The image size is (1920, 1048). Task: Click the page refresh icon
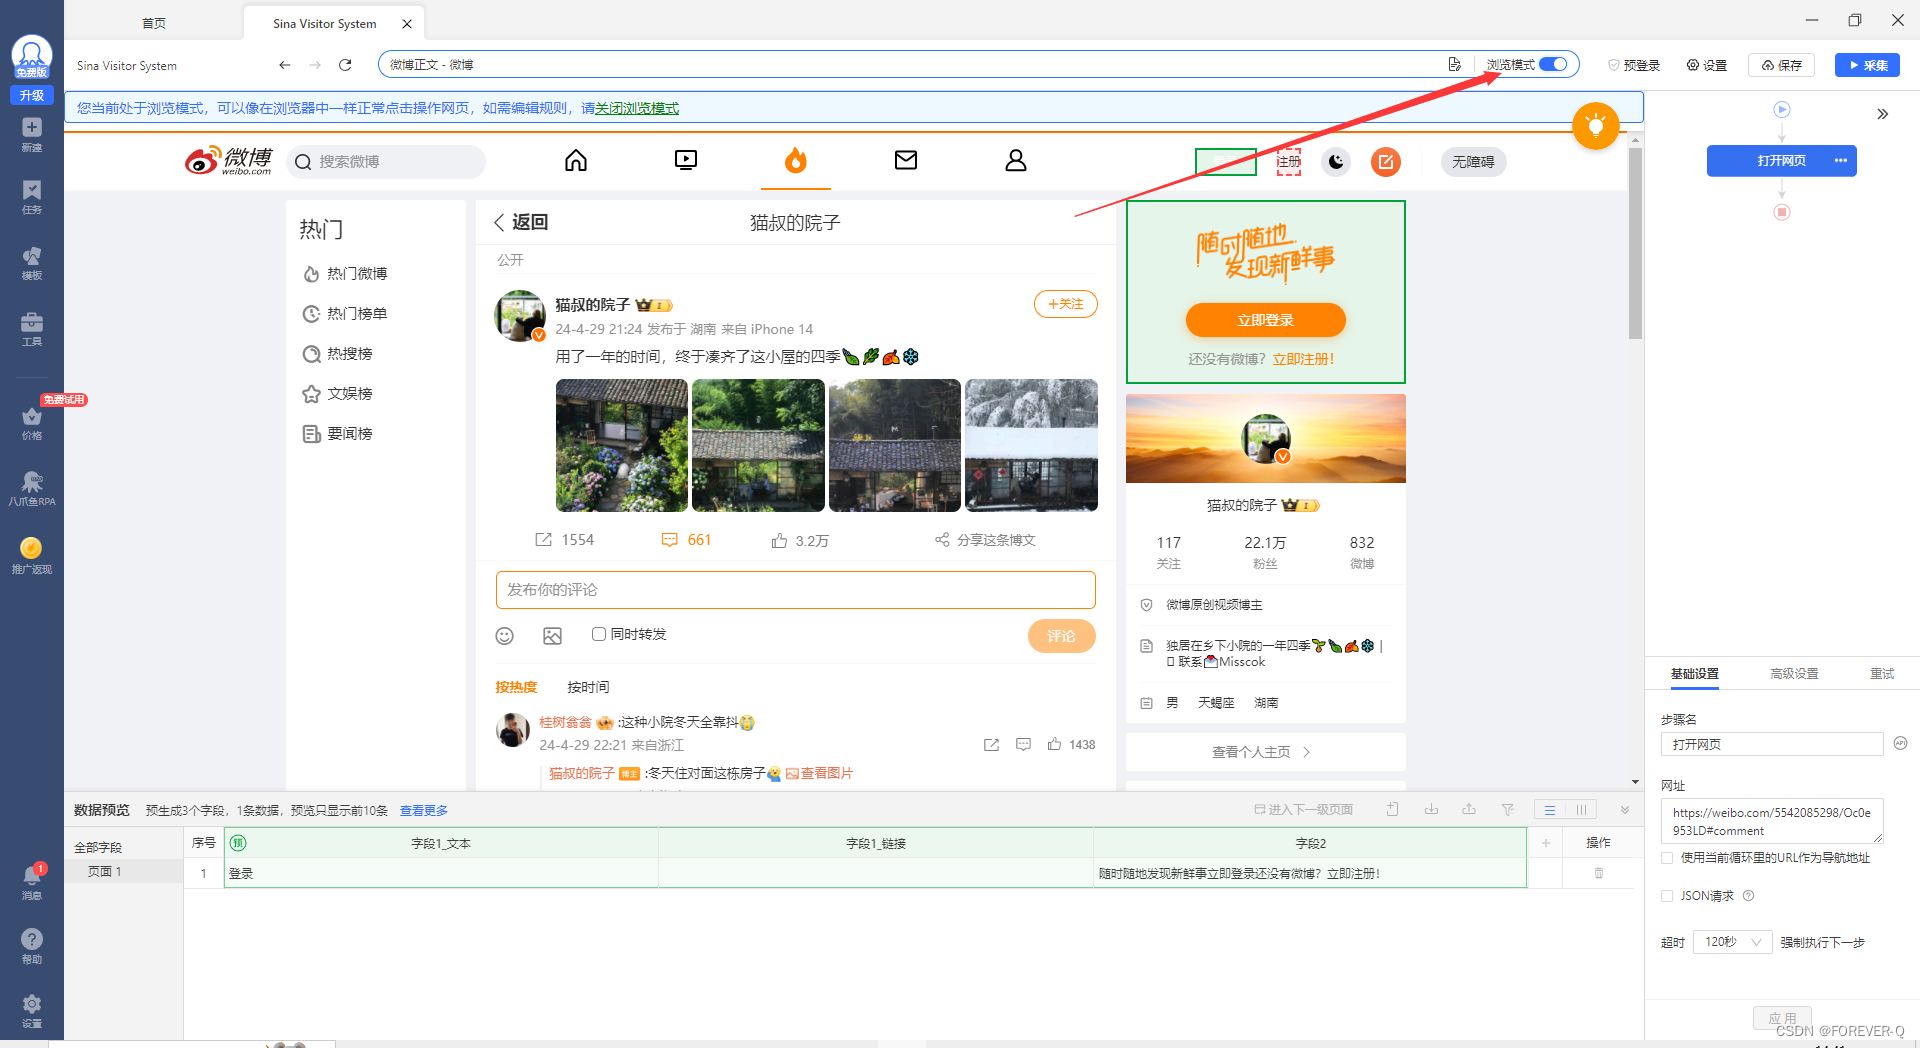coord(345,65)
